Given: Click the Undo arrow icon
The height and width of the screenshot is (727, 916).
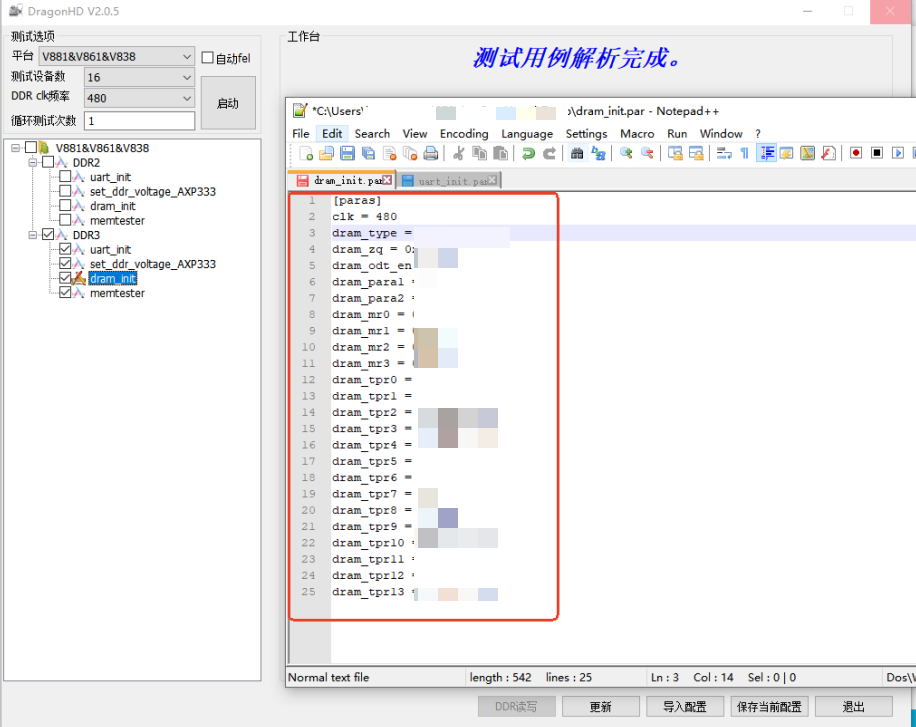Looking at the screenshot, I should point(528,153).
